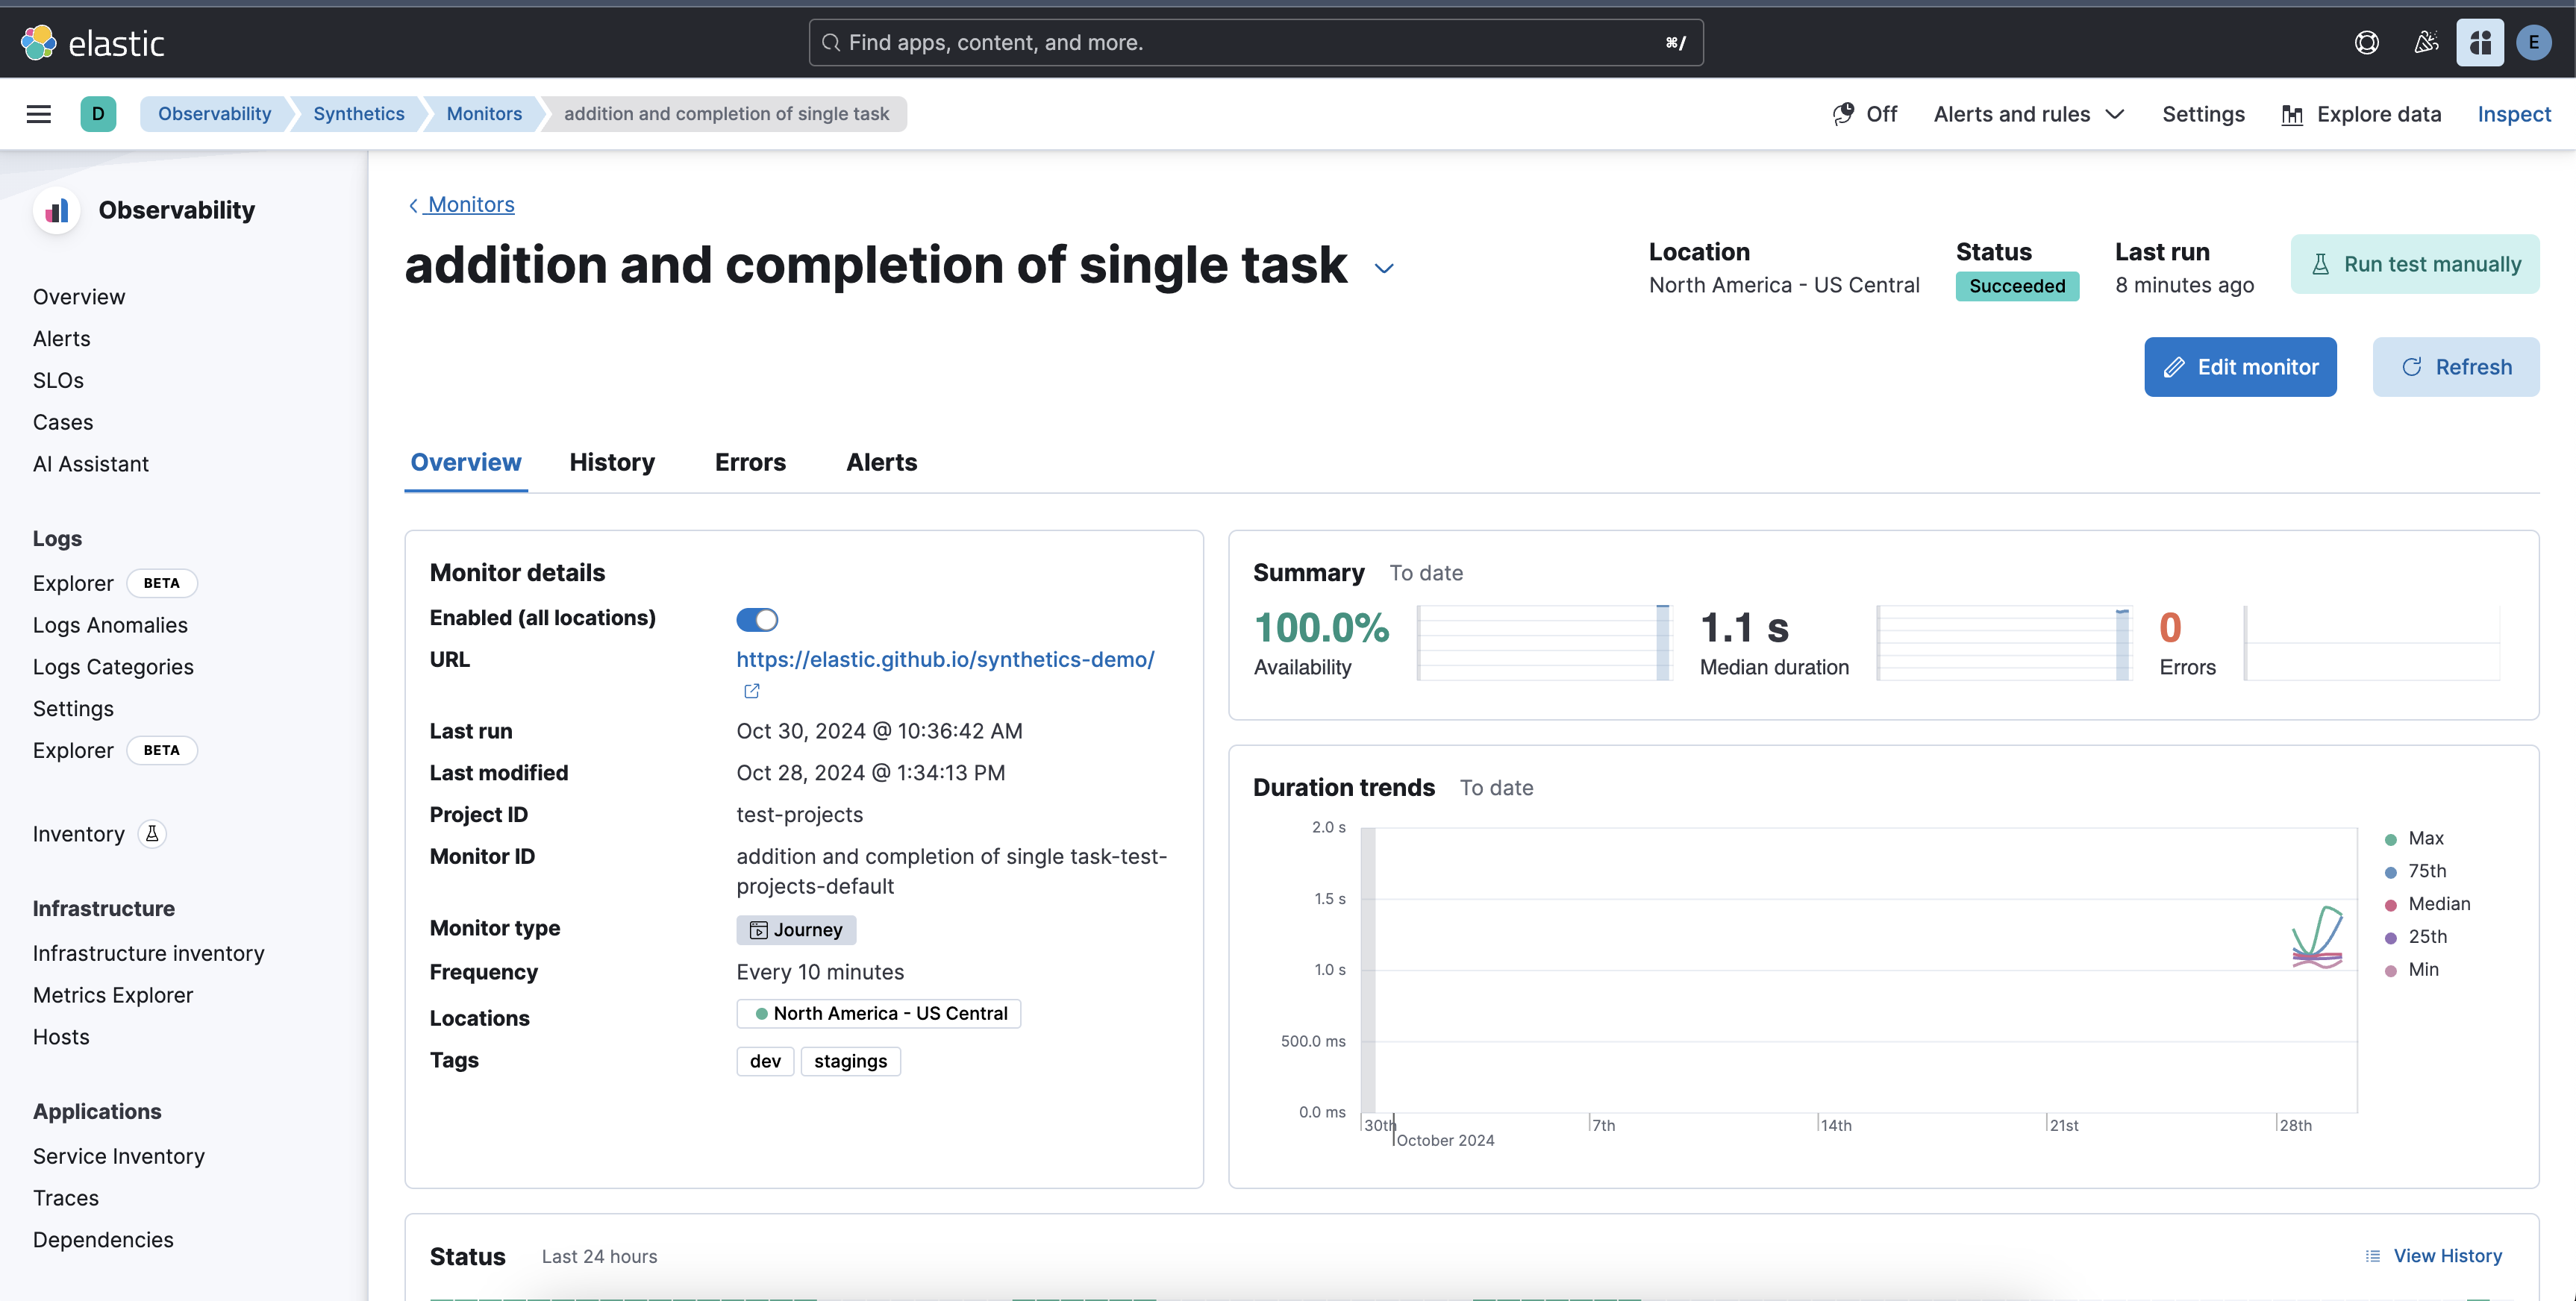Expand the Alerts and rules dropdown
Screen dimensions: 2576x1301
[x=2028, y=114]
